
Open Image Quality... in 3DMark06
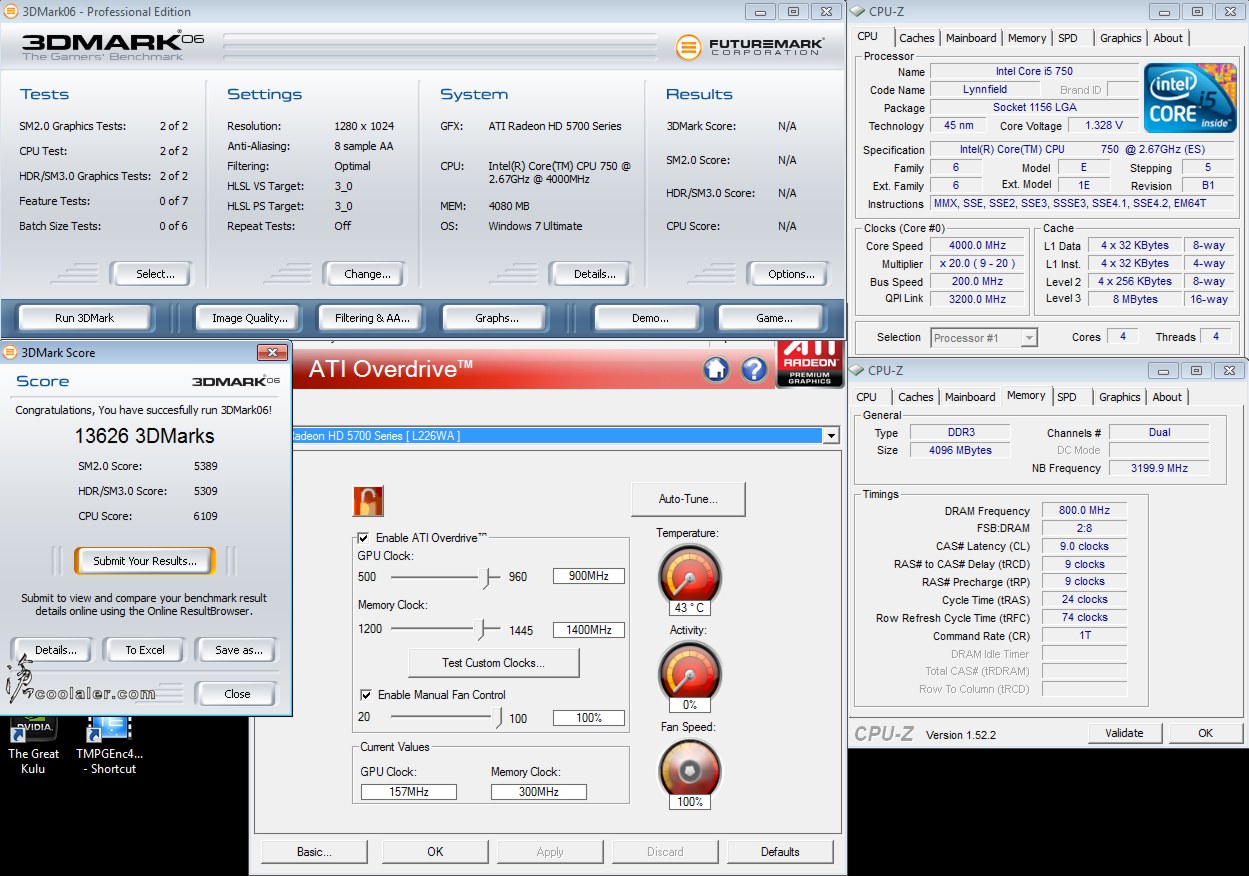click(250, 318)
